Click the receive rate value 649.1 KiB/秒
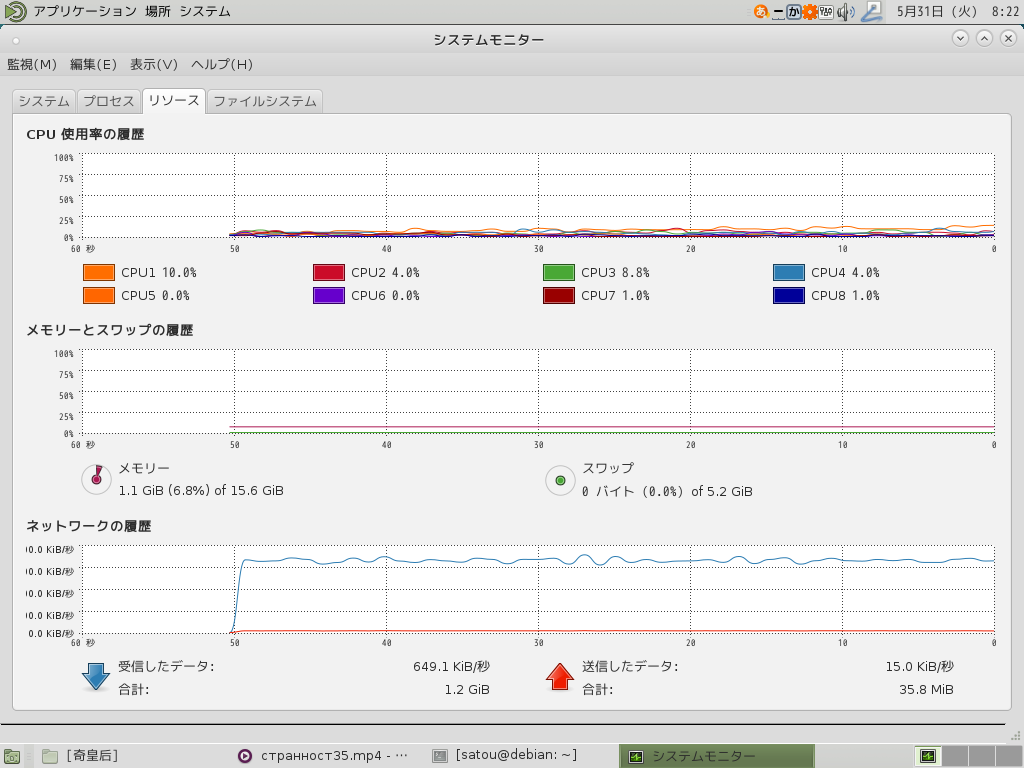Screen dimensions: 1024x768 (x=451, y=667)
